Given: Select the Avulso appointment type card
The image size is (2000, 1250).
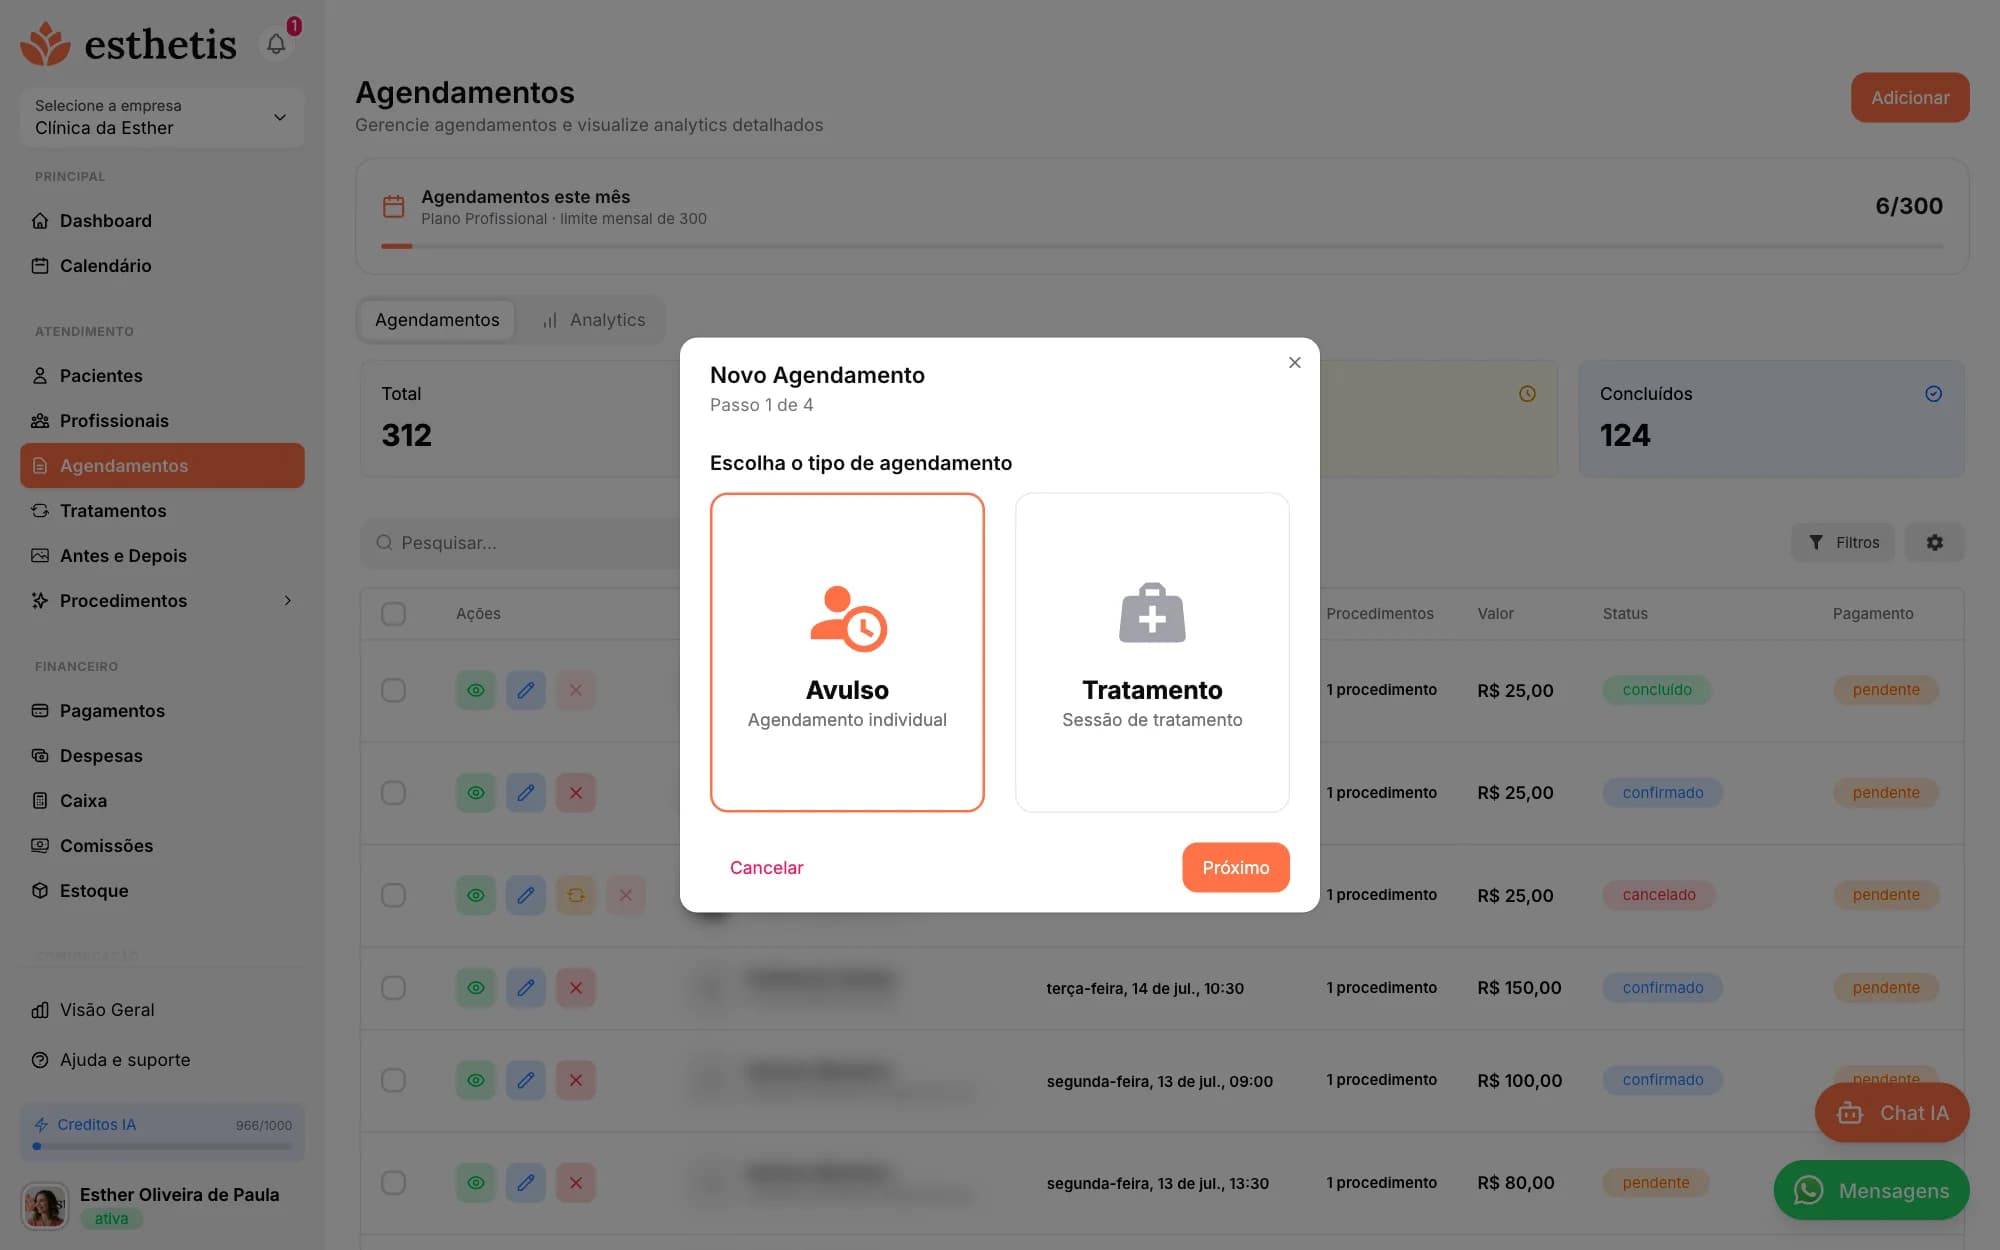Looking at the screenshot, I should point(847,652).
